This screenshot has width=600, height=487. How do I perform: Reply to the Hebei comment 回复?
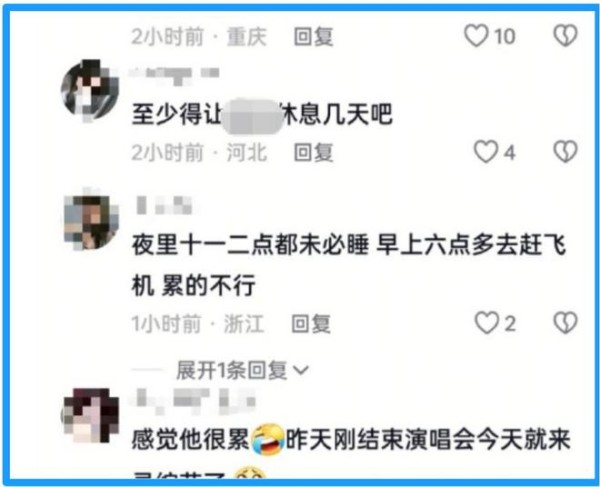pyautogui.click(x=313, y=152)
